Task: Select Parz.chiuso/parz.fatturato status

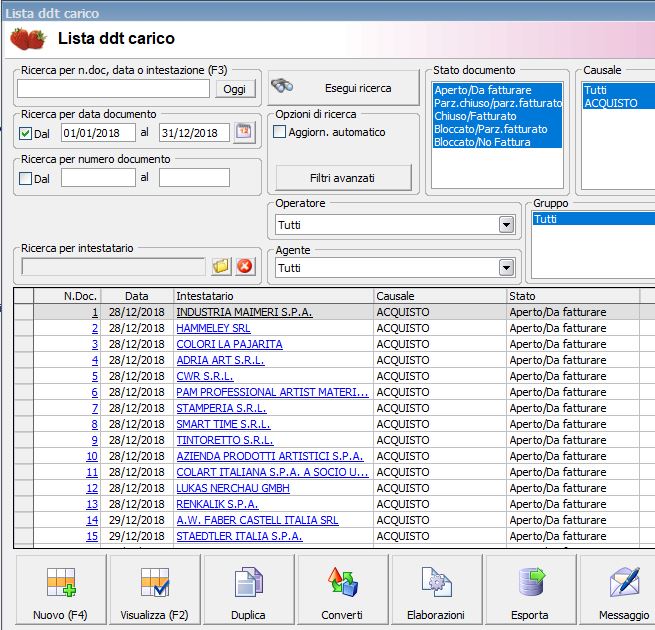Action: [497, 103]
